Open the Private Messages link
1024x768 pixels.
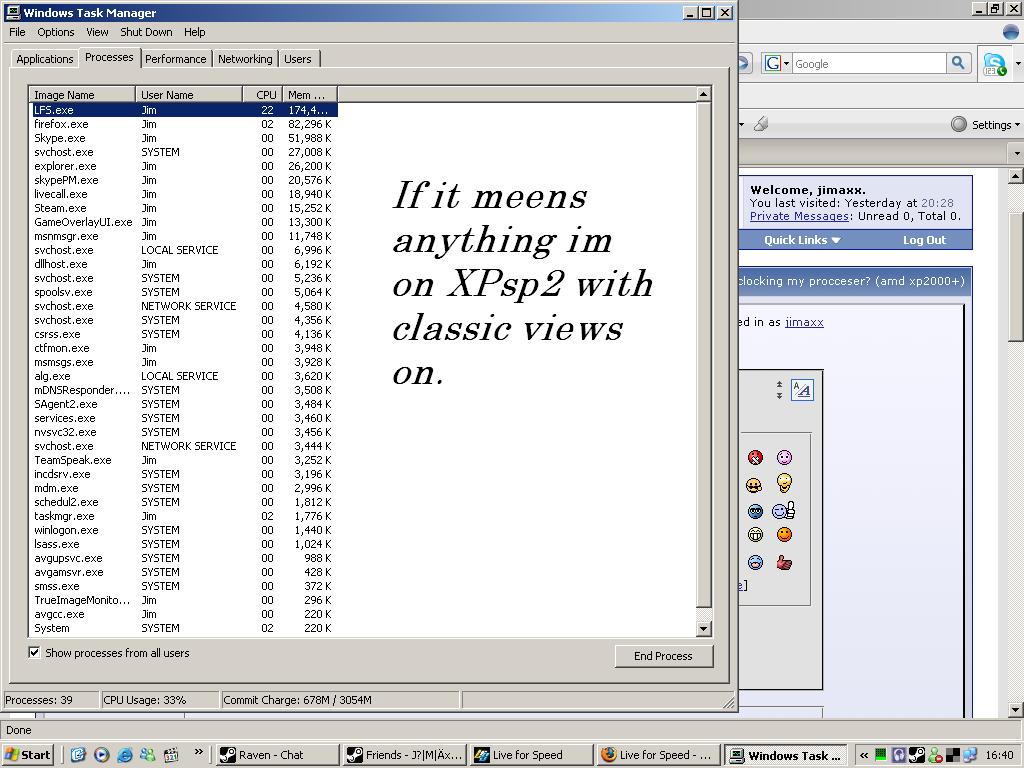pos(799,216)
